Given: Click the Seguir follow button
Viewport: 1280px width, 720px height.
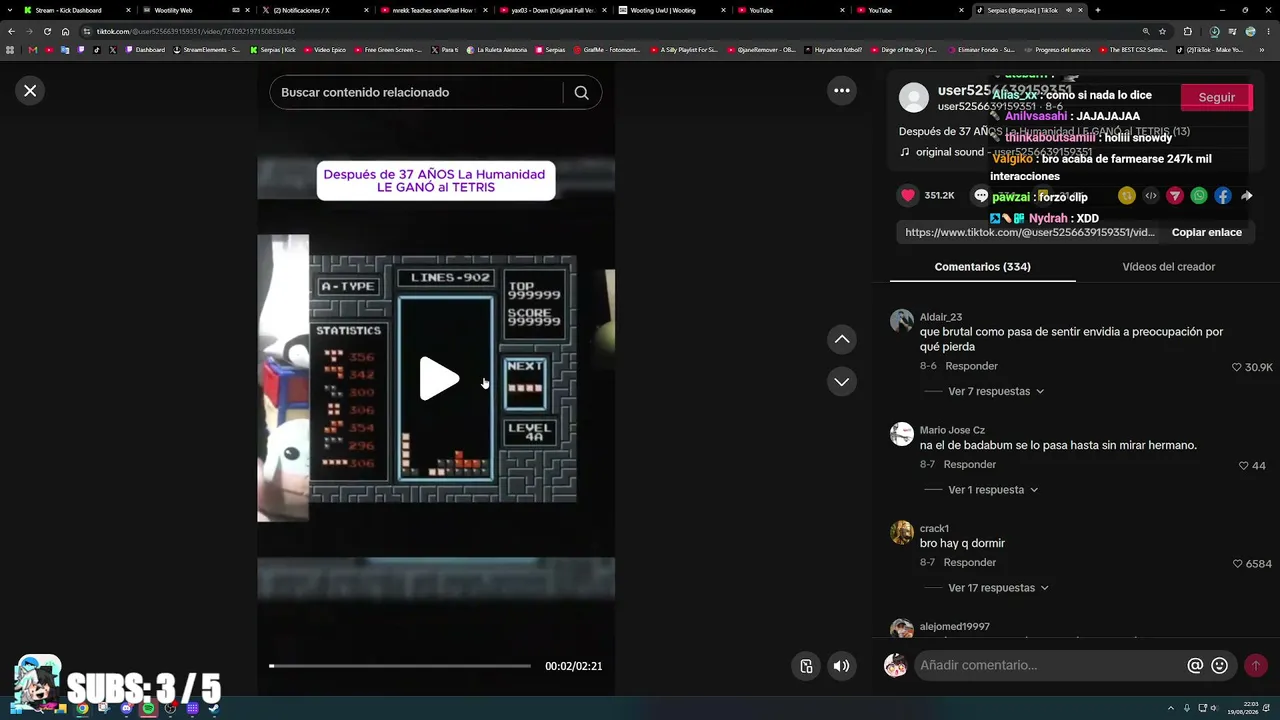Looking at the screenshot, I should pos(1217,97).
